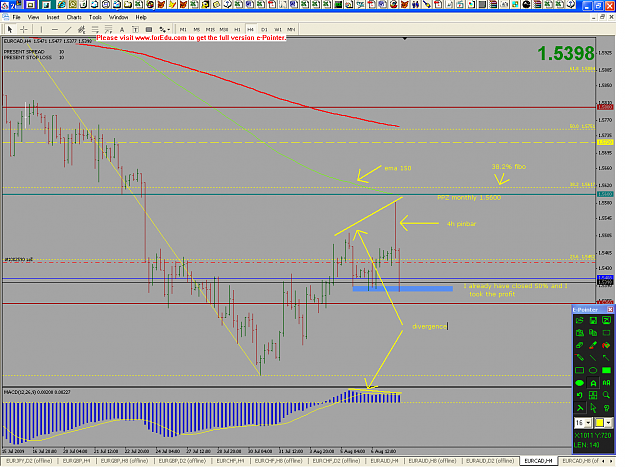Click the yellow color swatch in e-Pointer
This screenshot has width=625, height=467.
click(x=599, y=422)
